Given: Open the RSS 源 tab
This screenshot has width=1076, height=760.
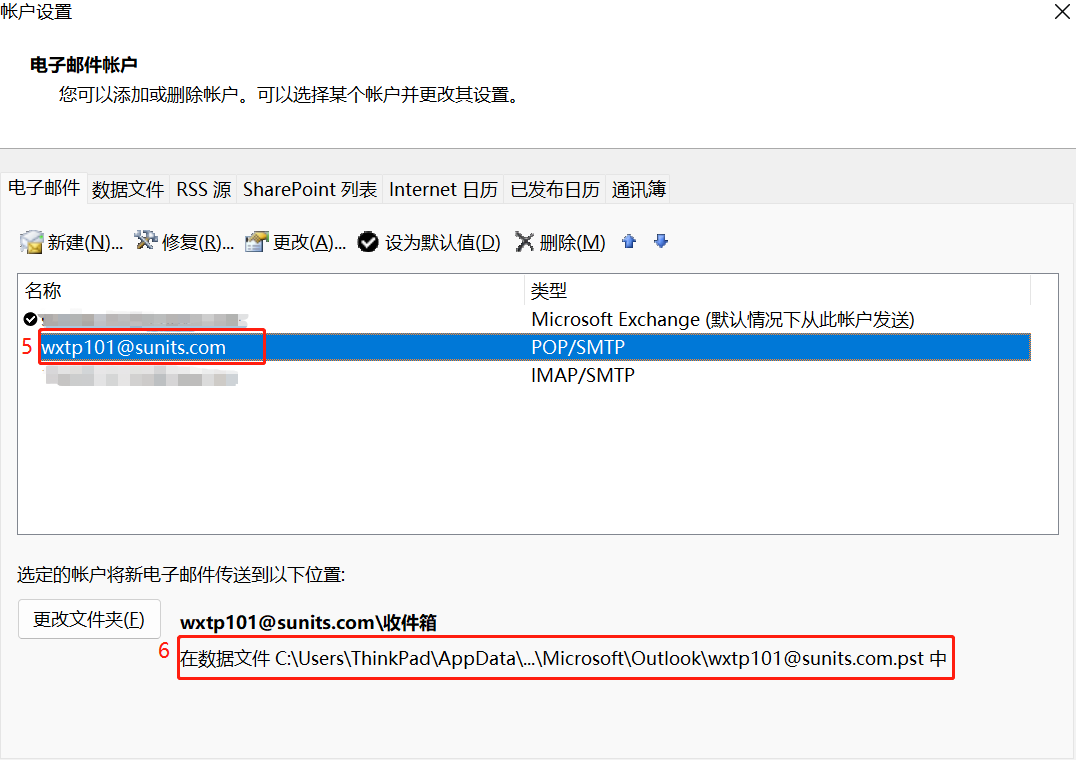Looking at the screenshot, I should 203,189.
